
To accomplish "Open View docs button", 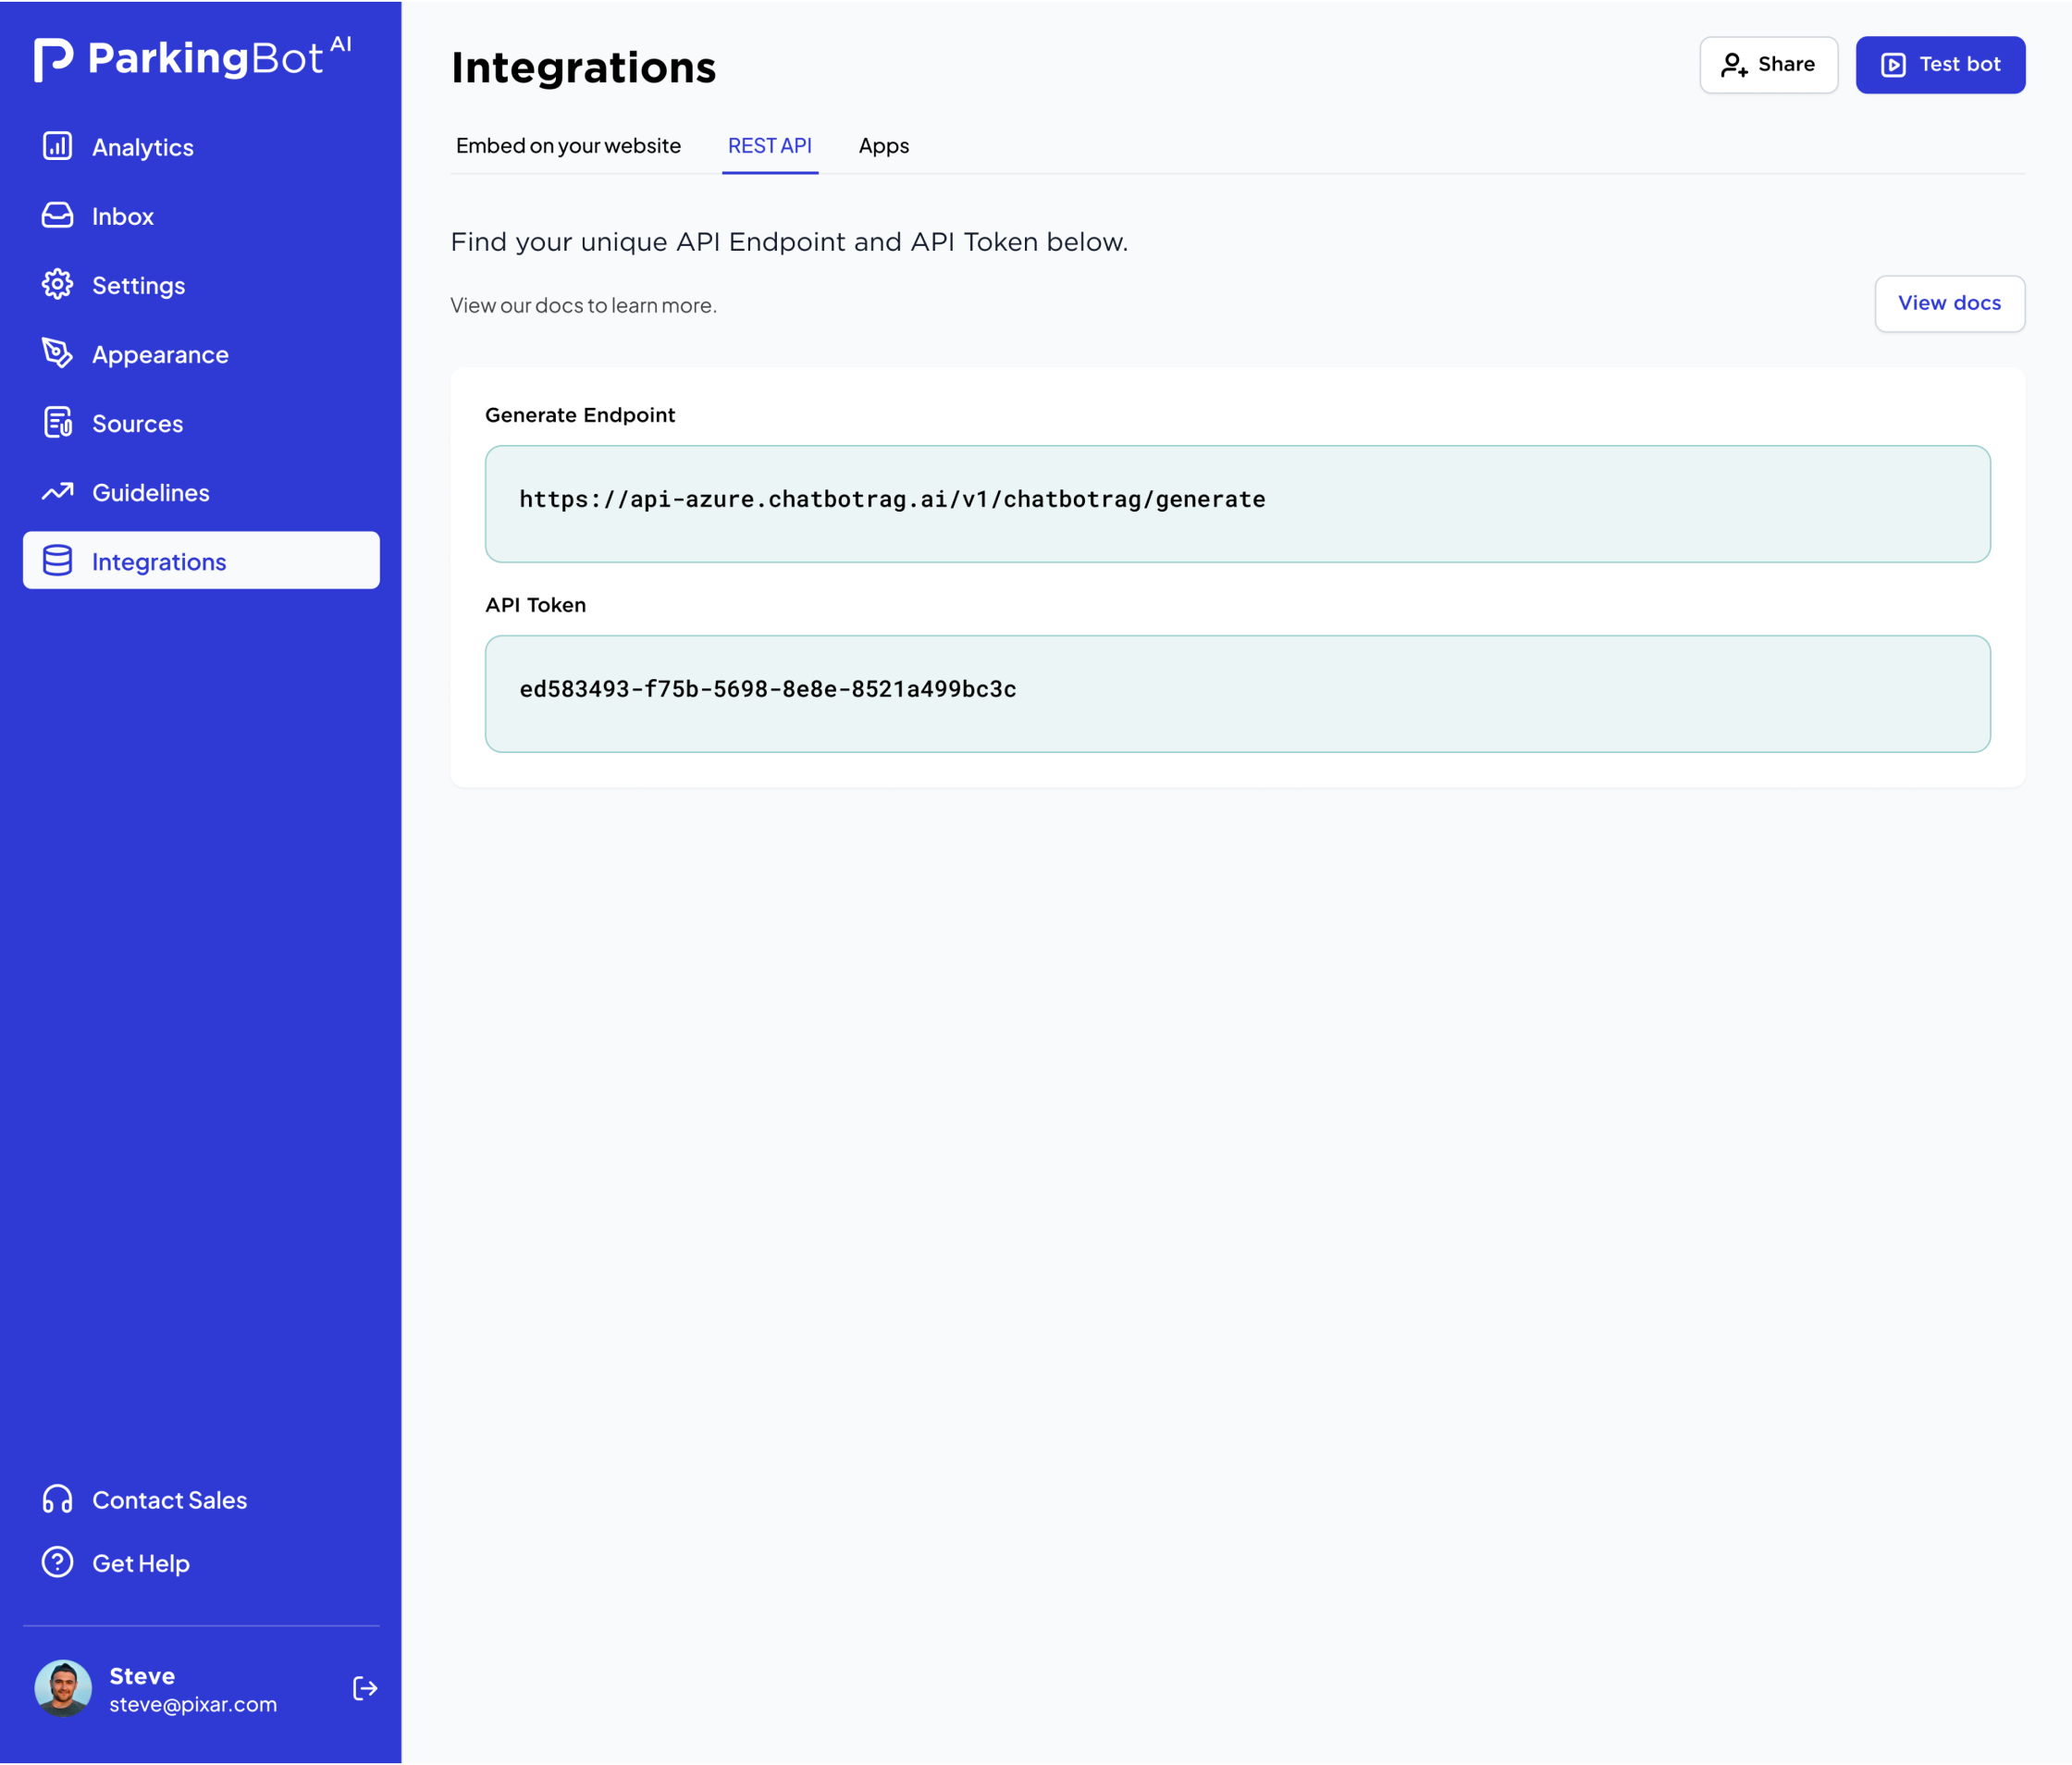I will pos(1948,303).
